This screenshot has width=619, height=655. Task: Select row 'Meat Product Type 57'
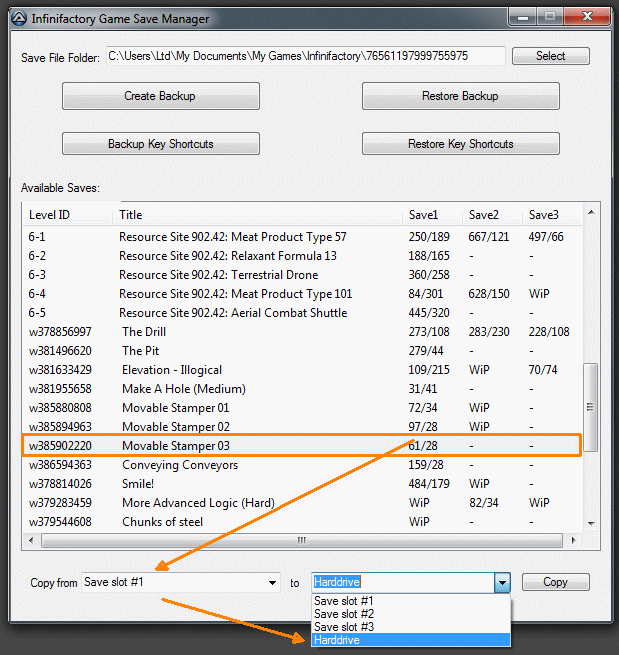click(x=302, y=237)
